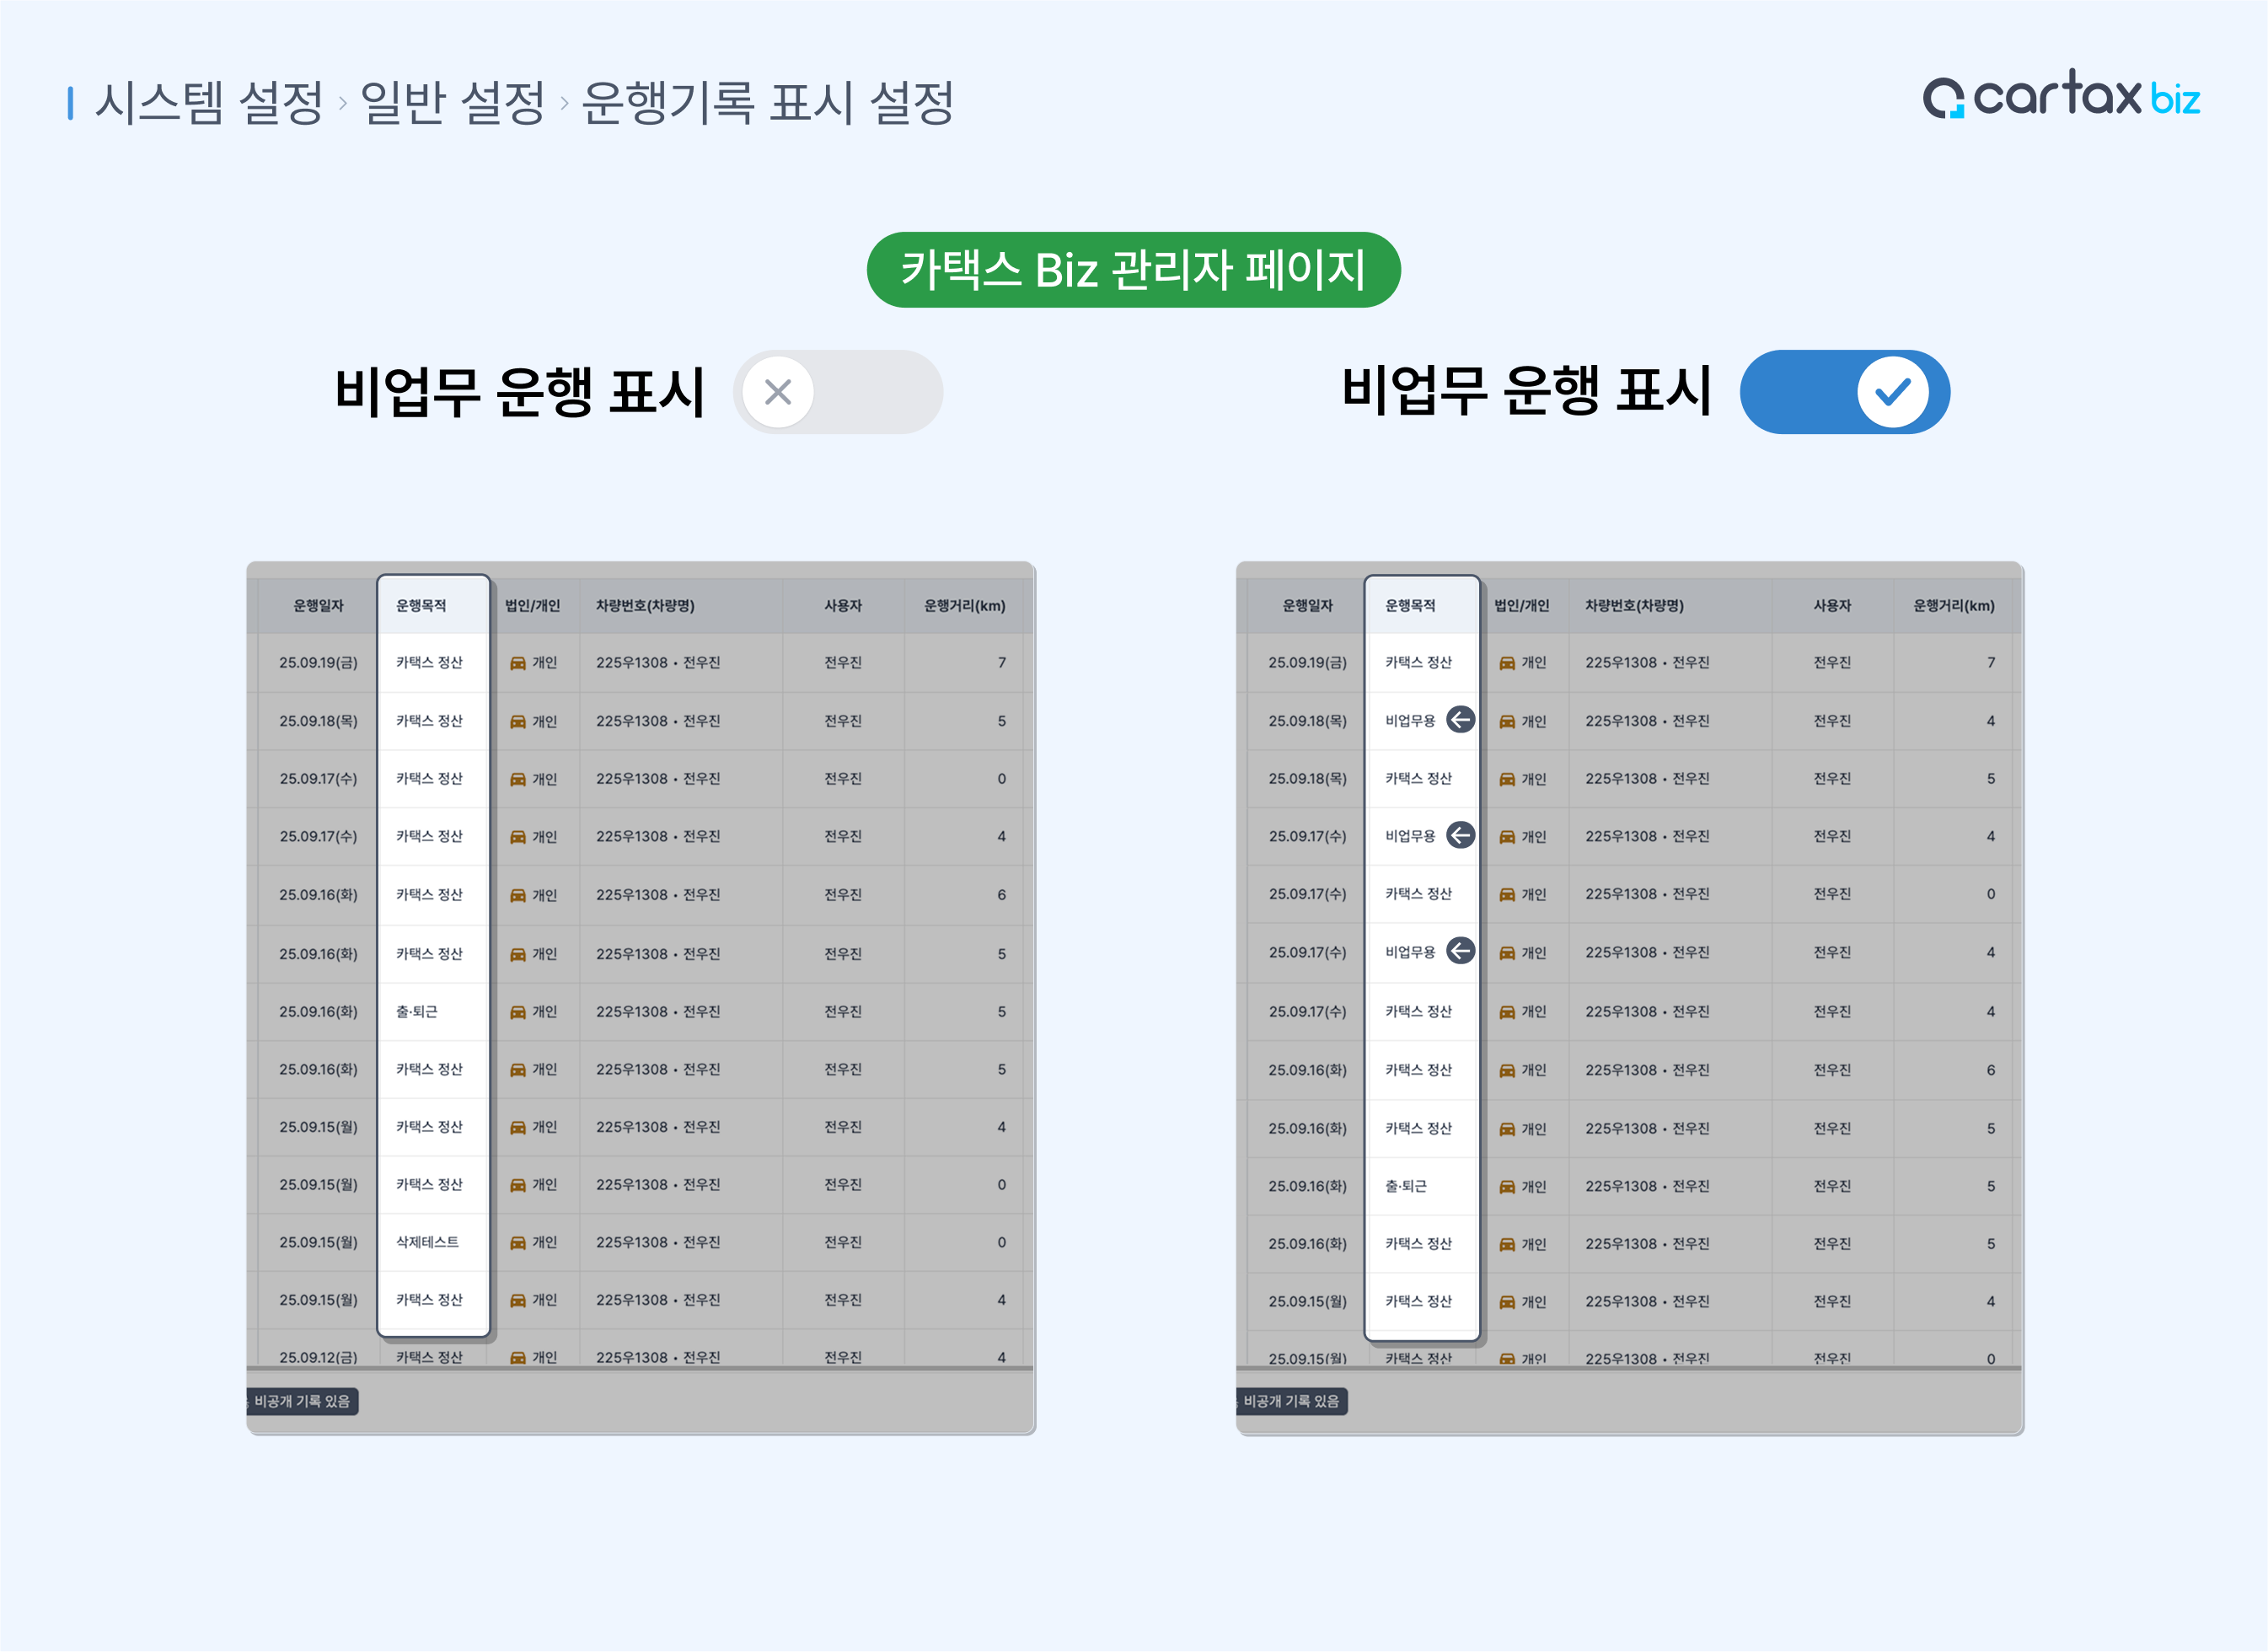2268x1652 pixels.
Task: Select 운행기록 표시 설정 breadcrumb item
Action: 767,102
